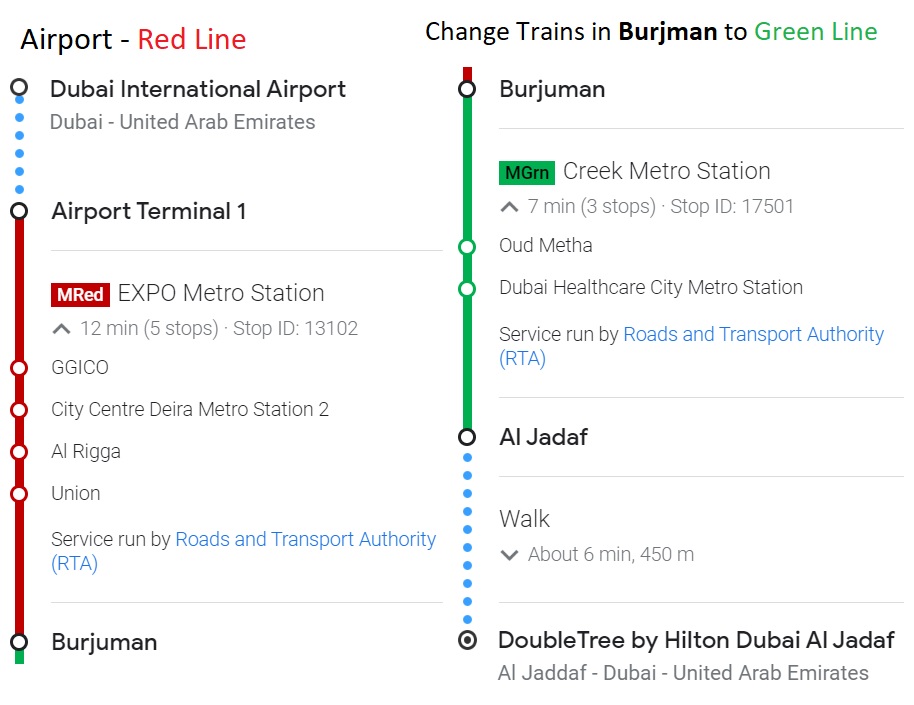Click the Union stop entry
This screenshot has width=914, height=705.
click(x=76, y=494)
